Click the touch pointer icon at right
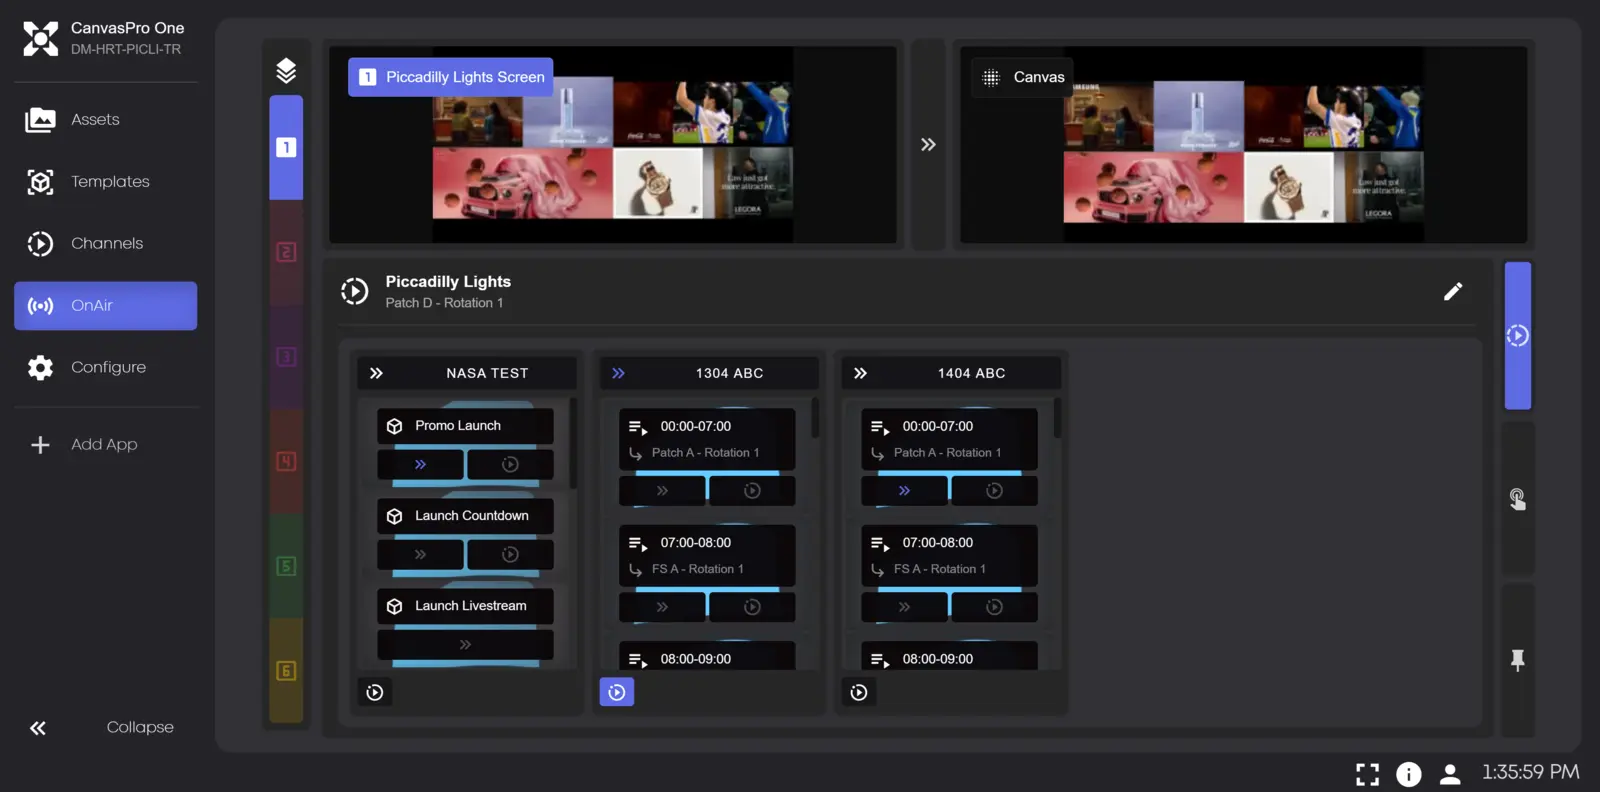The height and width of the screenshot is (792, 1600). [x=1518, y=499]
